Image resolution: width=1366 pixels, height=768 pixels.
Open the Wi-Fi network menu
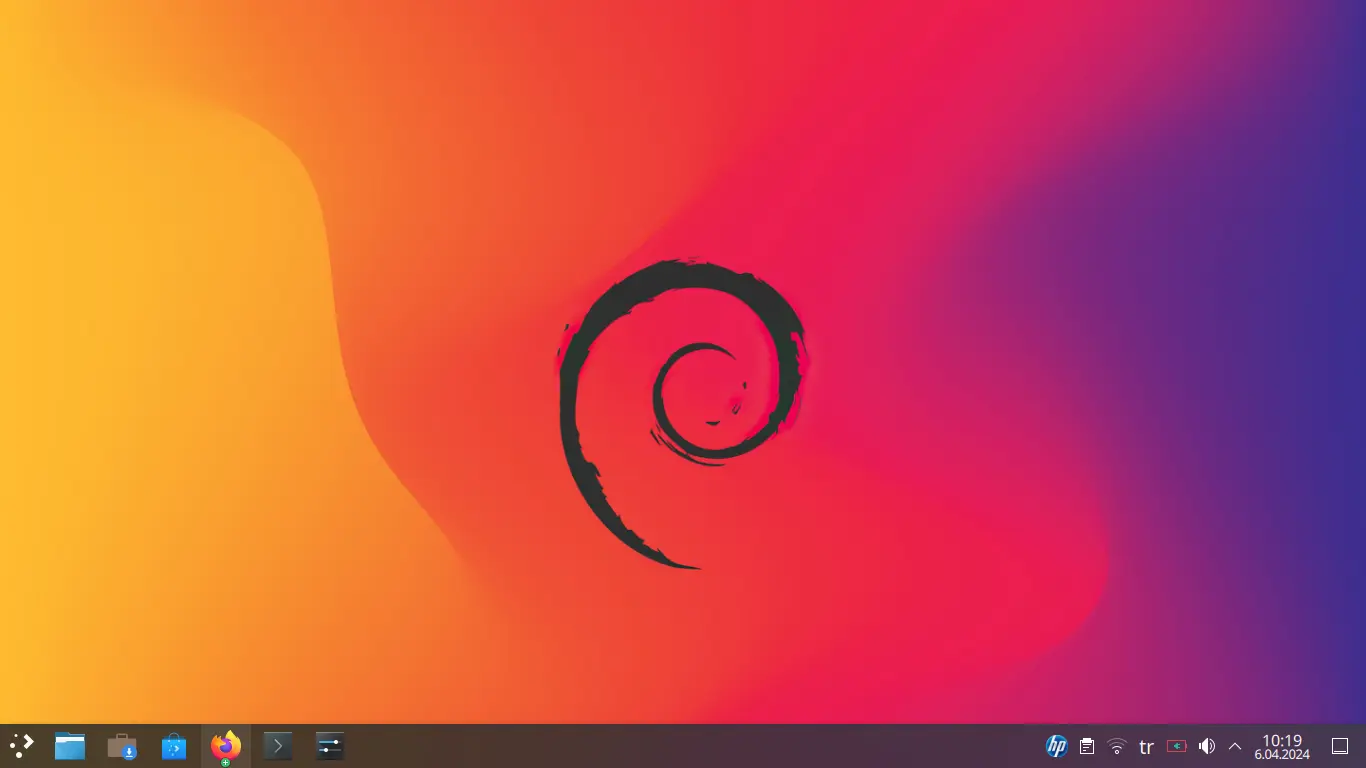click(x=1117, y=746)
